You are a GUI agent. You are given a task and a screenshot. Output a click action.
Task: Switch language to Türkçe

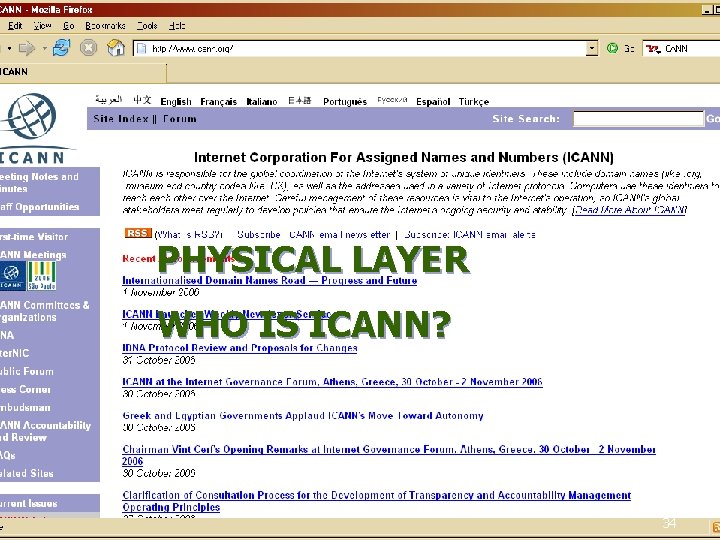click(x=473, y=101)
